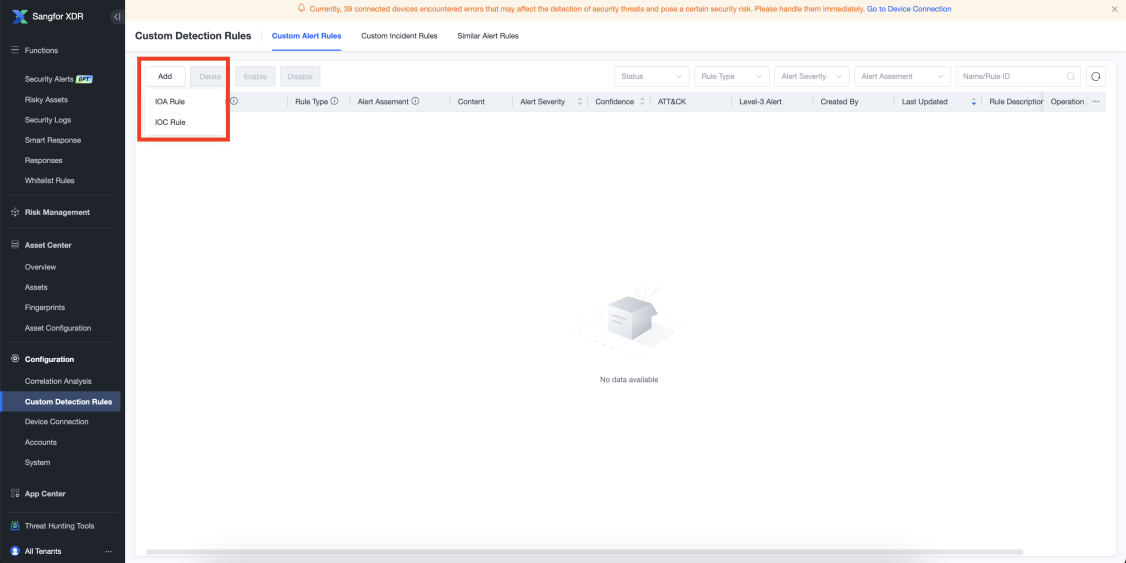Image resolution: width=1126 pixels, height=563 pixels.
Task: Open column settings ellipsis in table header
Action: pyautogui.click(x=1096, y=102)
